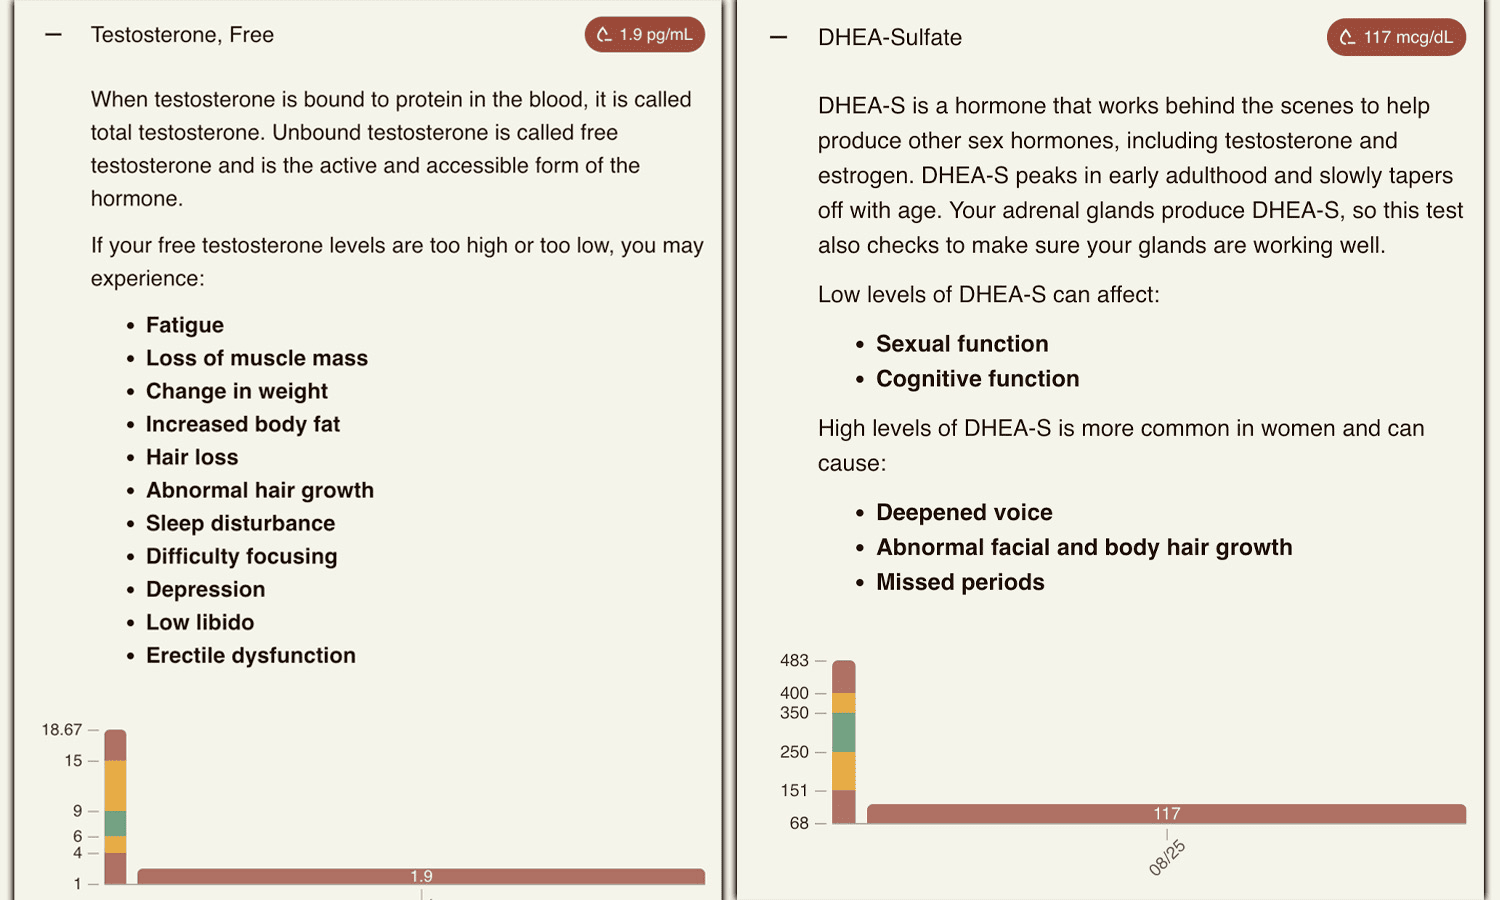Collapse the Testosterone, Free section
This screenshot has width=1500, height=900.
[54, 35]
